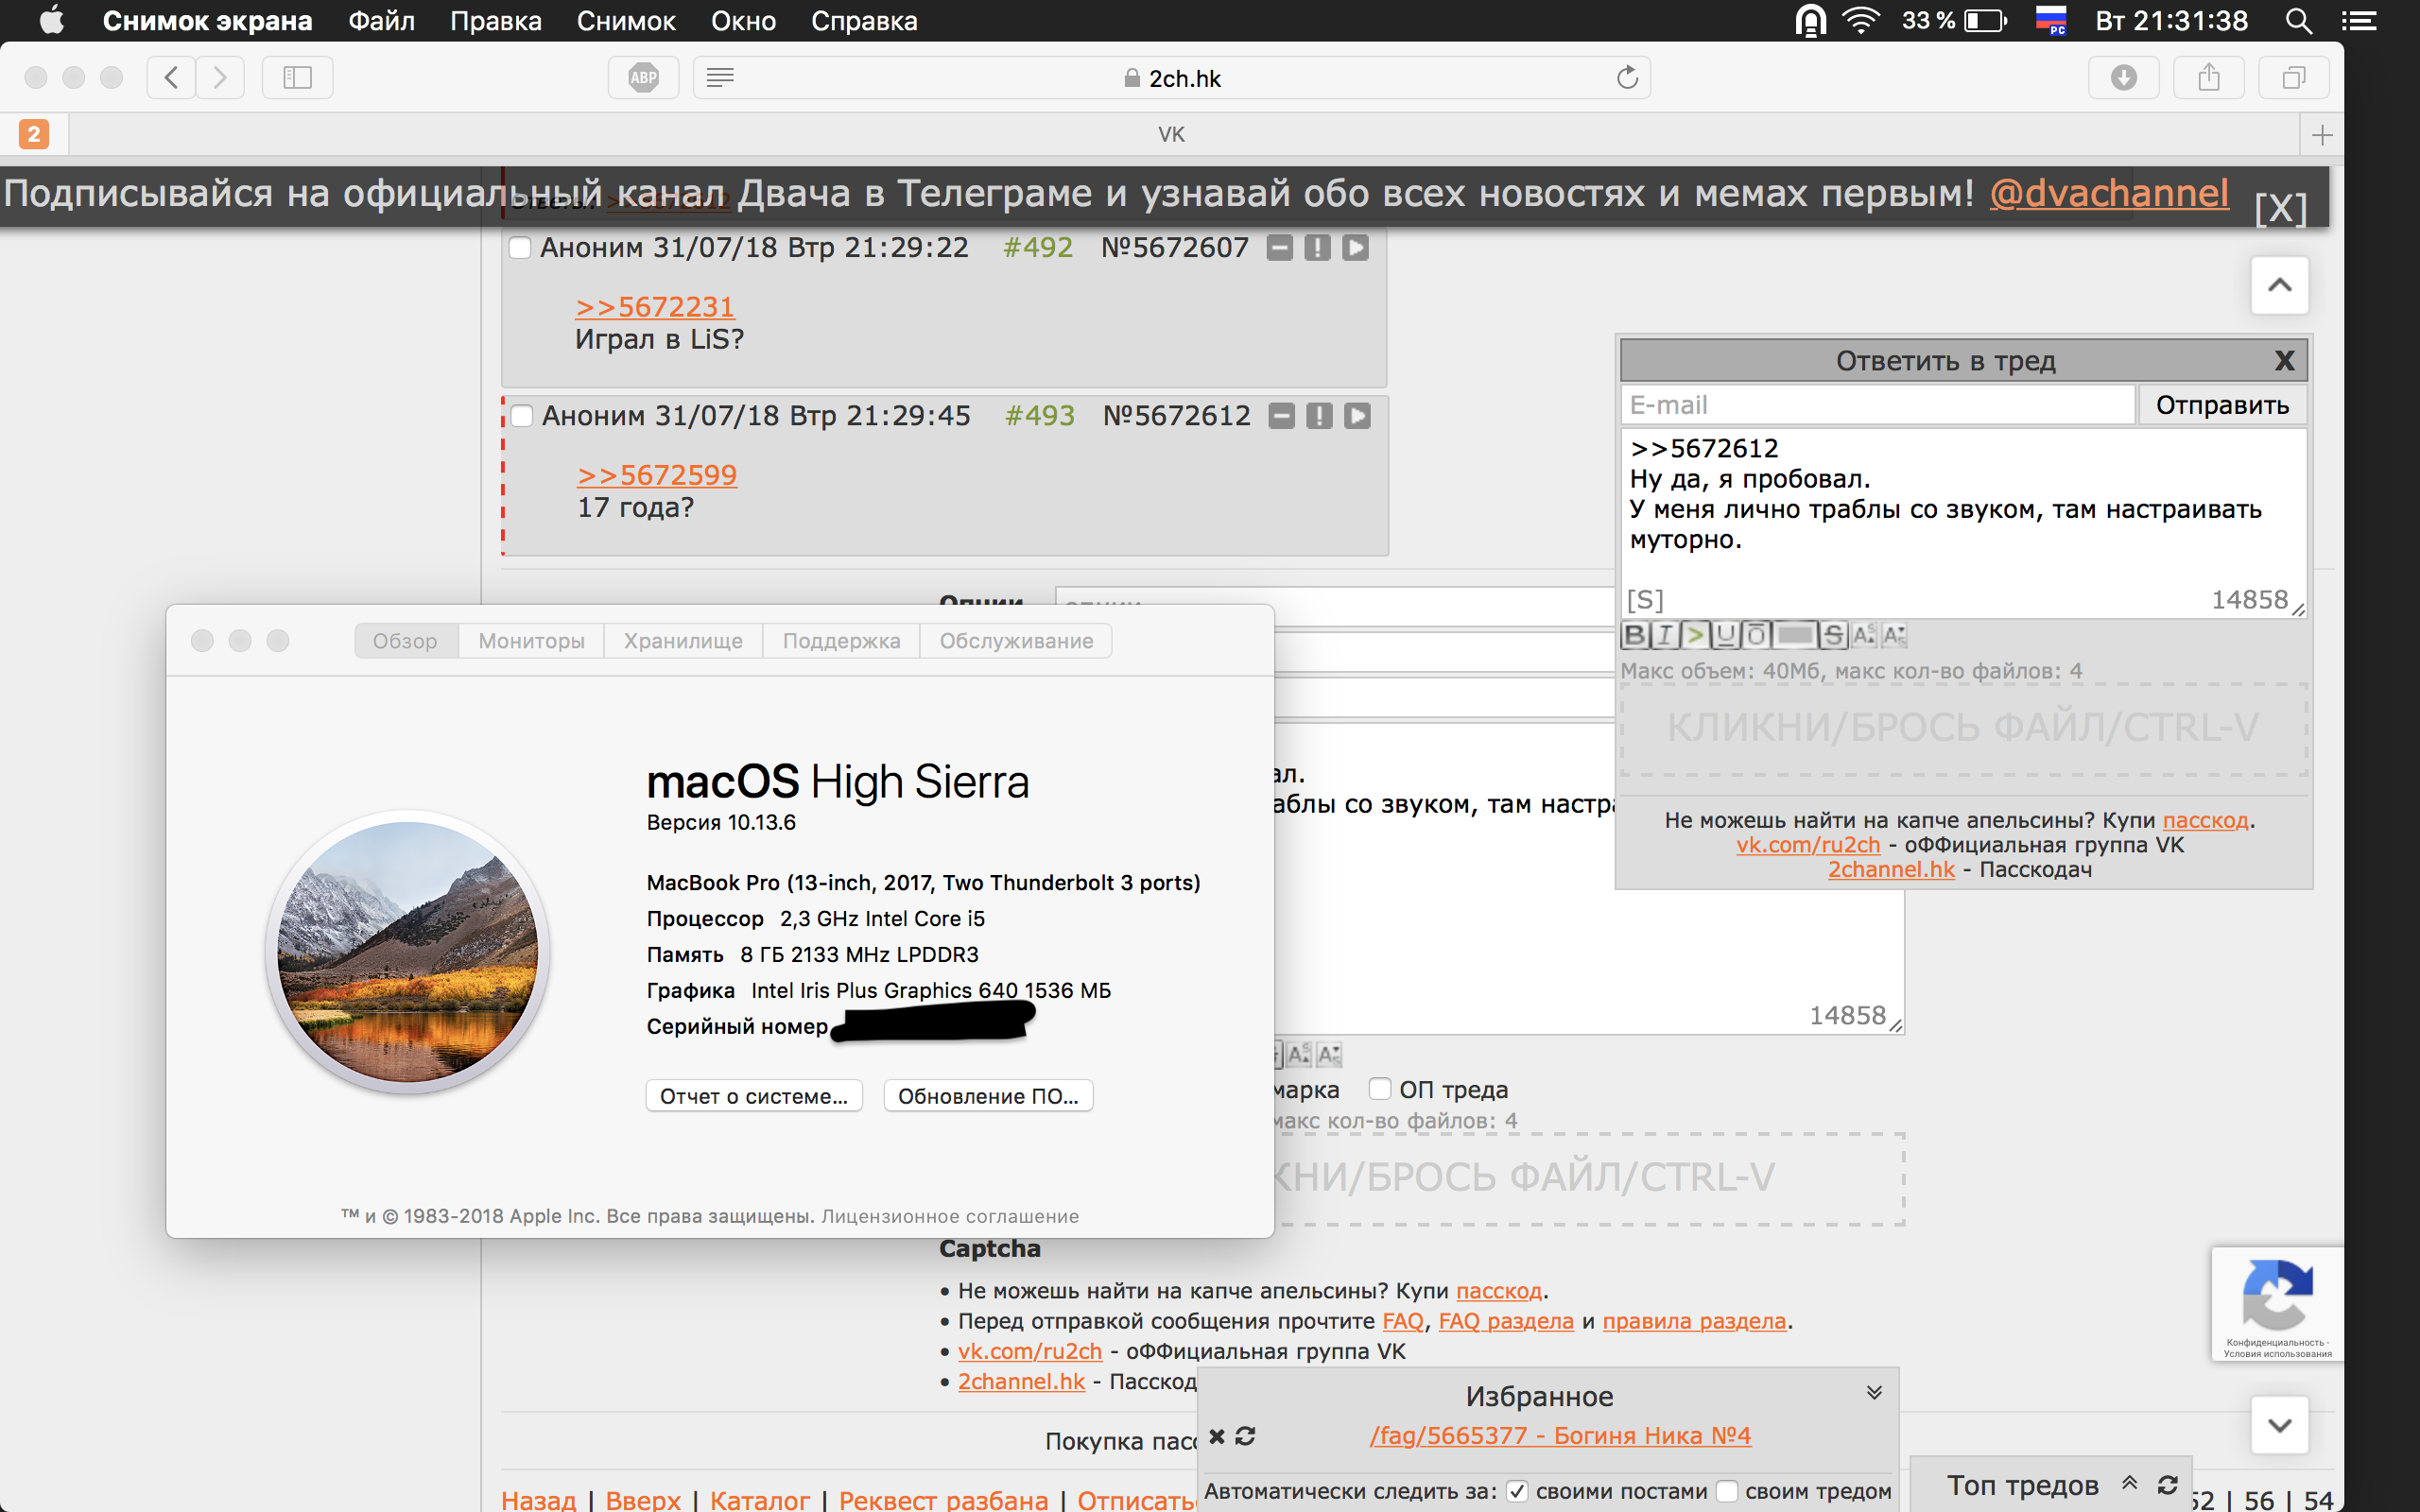Viewport: 2420px width, 1512px height.
Task: Tick the checkbox on post №5672612
Action: pos(522,415)
